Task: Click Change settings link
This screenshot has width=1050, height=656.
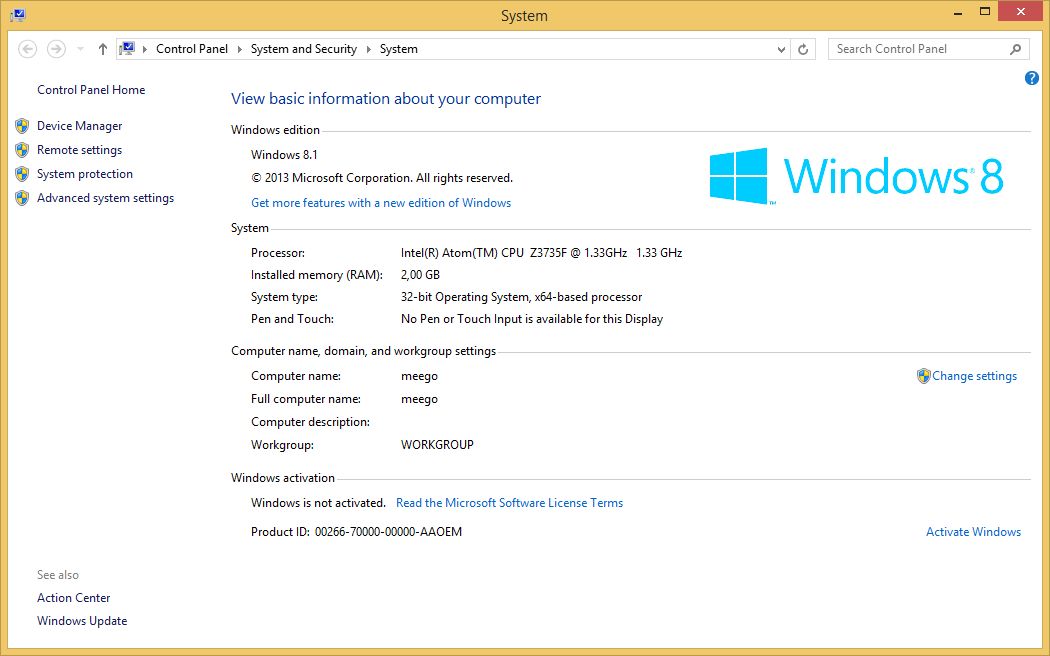Action: tap(974, 376)
